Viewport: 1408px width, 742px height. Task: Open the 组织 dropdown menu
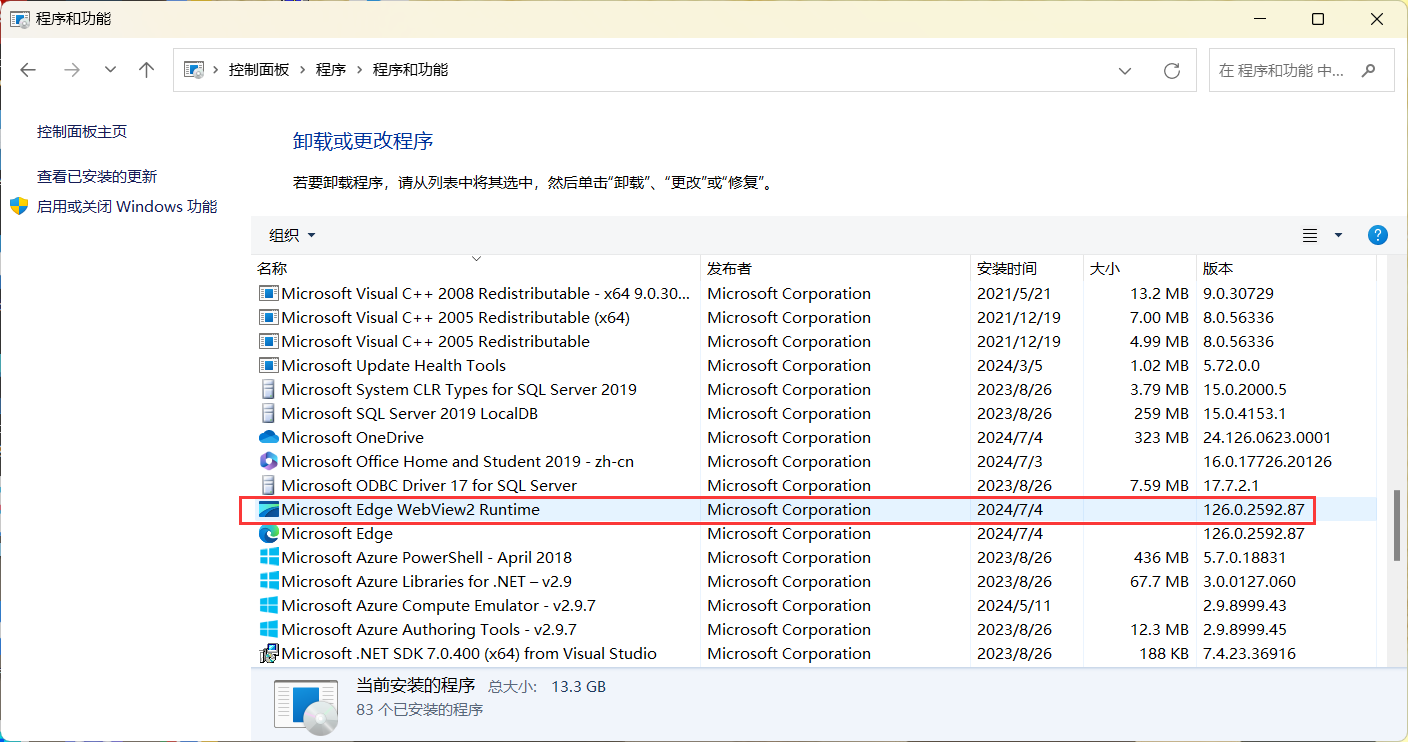292,235
